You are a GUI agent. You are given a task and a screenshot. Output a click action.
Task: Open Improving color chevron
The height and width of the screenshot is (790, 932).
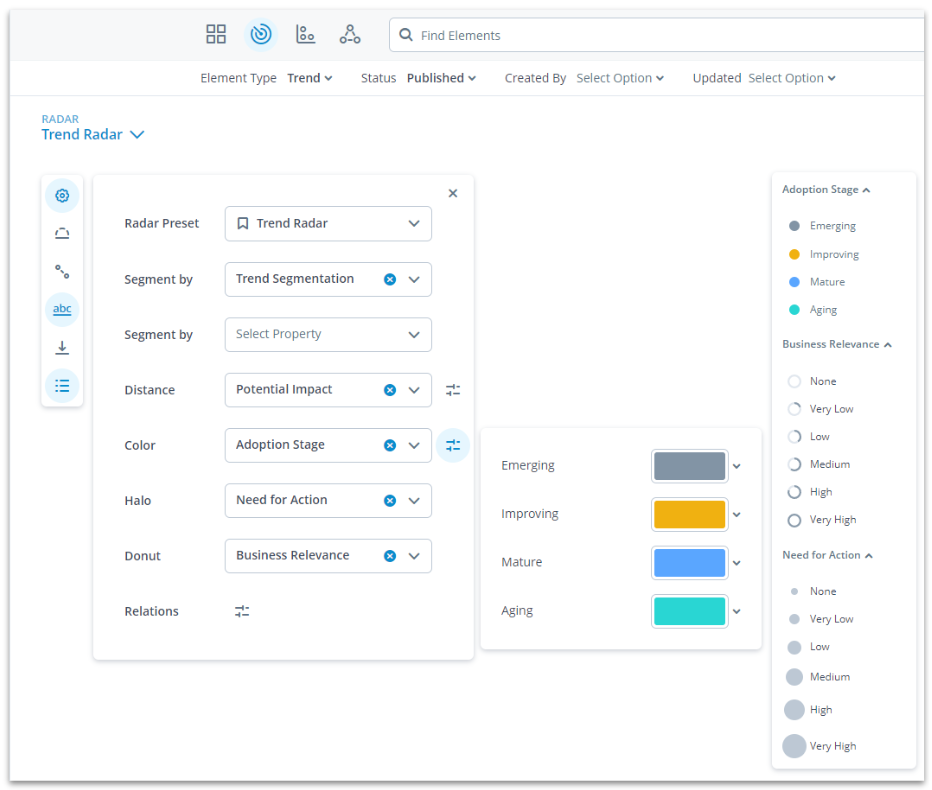click(737, 515)
